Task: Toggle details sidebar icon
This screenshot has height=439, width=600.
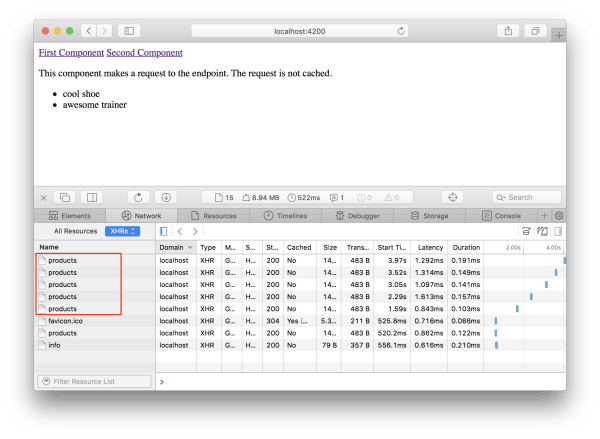Action: (558, 231)
